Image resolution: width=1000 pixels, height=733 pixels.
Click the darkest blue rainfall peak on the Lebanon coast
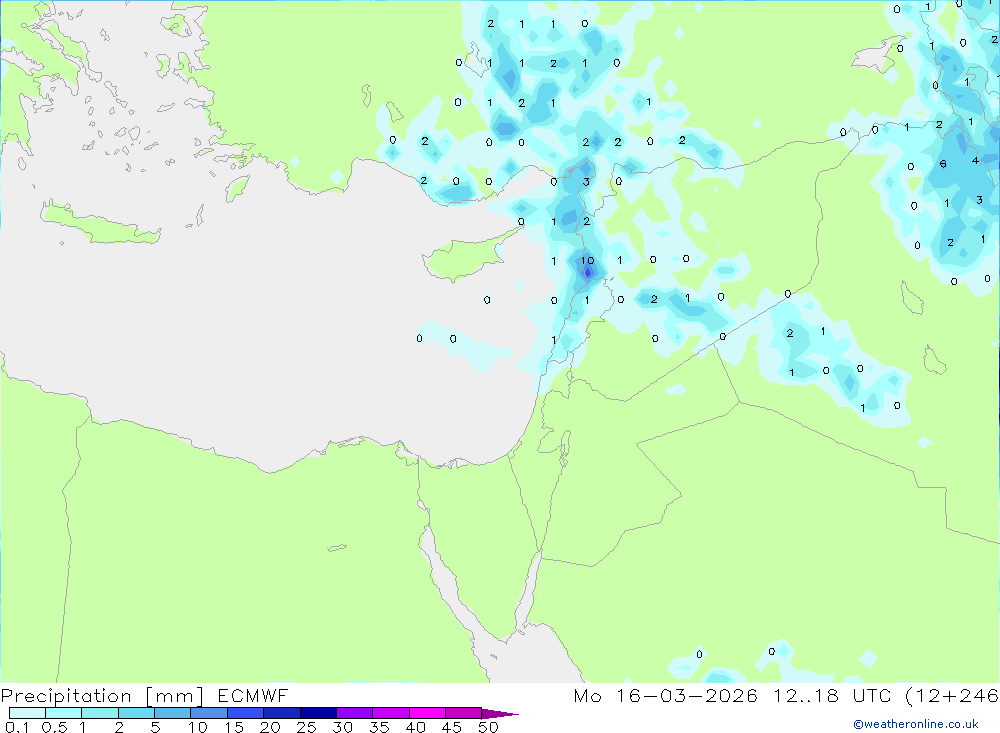tap(588, 273)
